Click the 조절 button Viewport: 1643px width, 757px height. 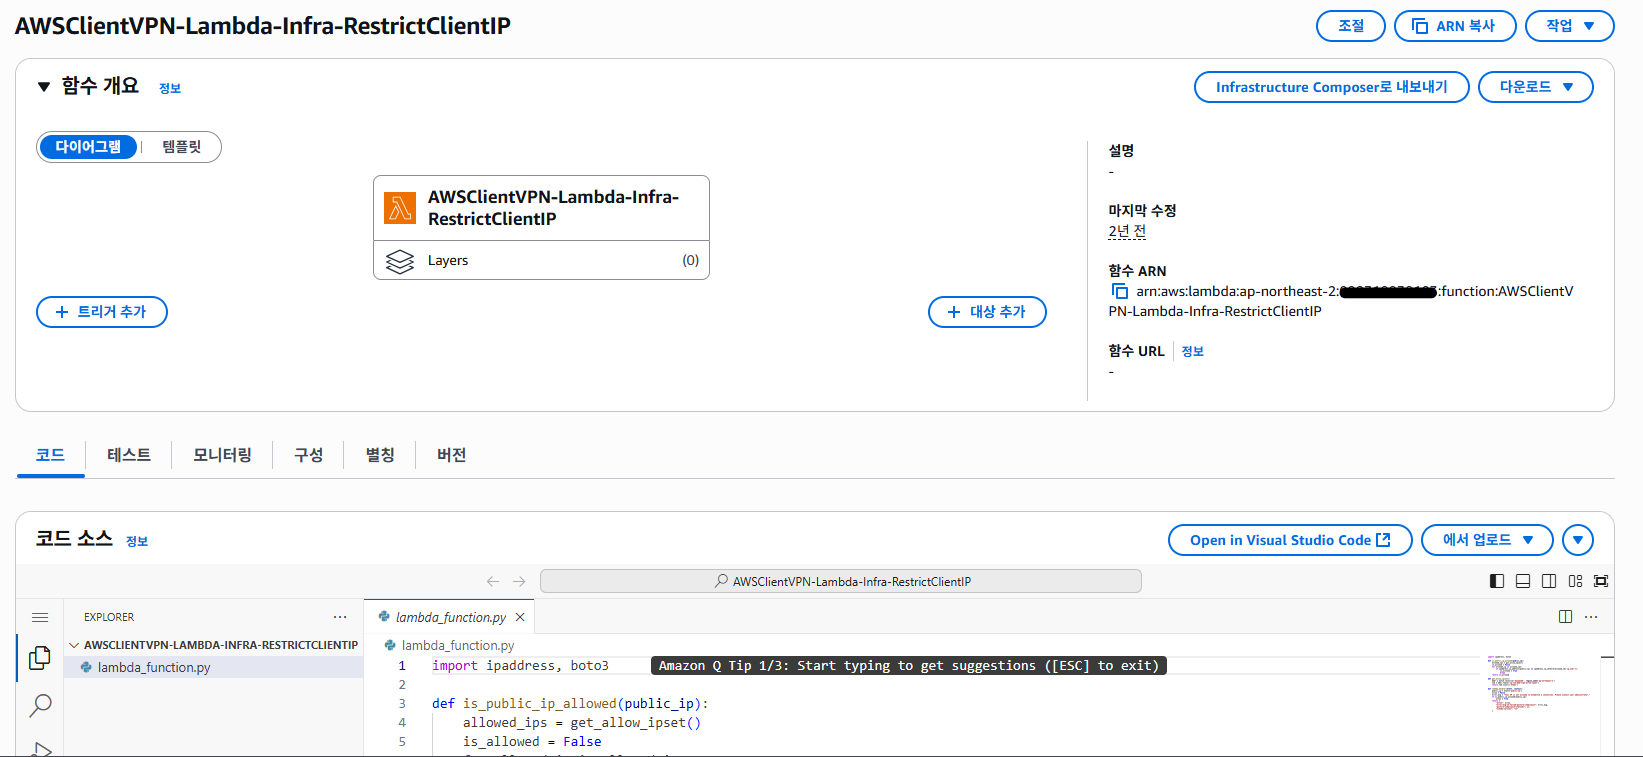[x=1351, y=26]
